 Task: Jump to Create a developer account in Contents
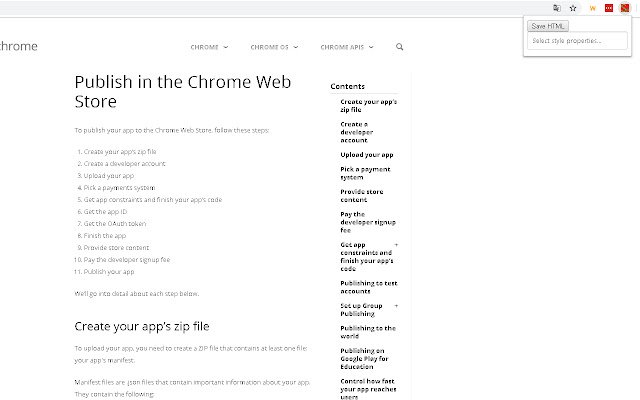357,132
